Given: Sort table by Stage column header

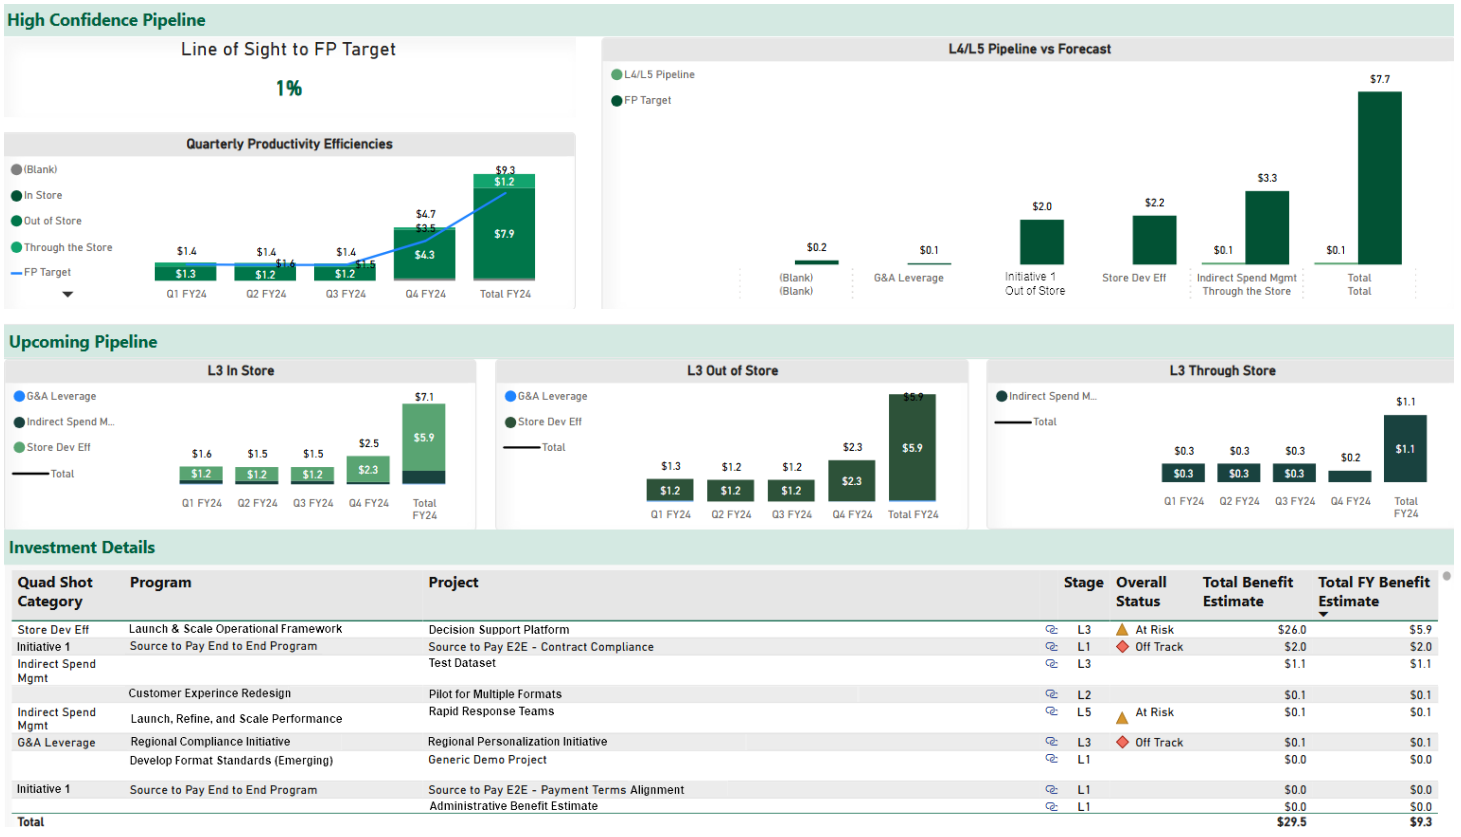Looking at the screenshot, I should (x=1083, y=583).
